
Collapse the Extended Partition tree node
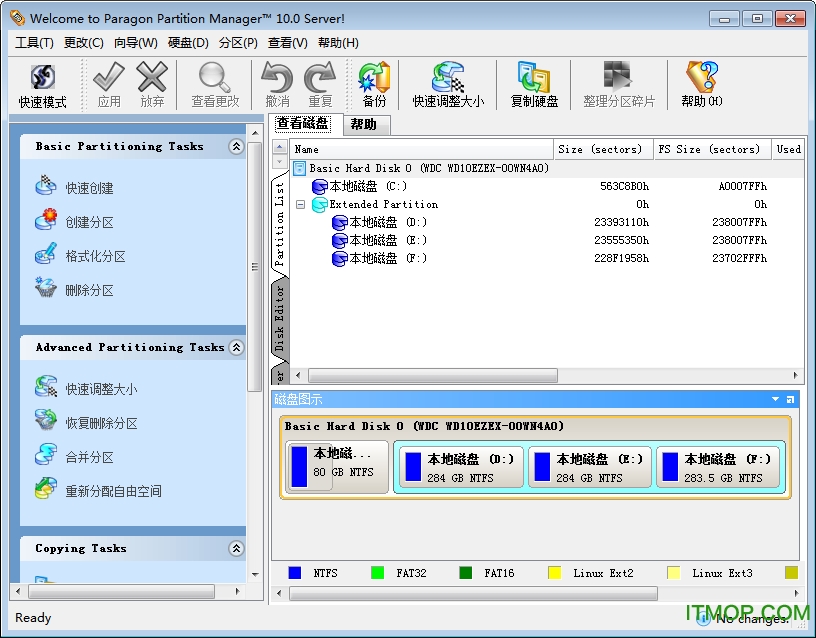(300, 205)
